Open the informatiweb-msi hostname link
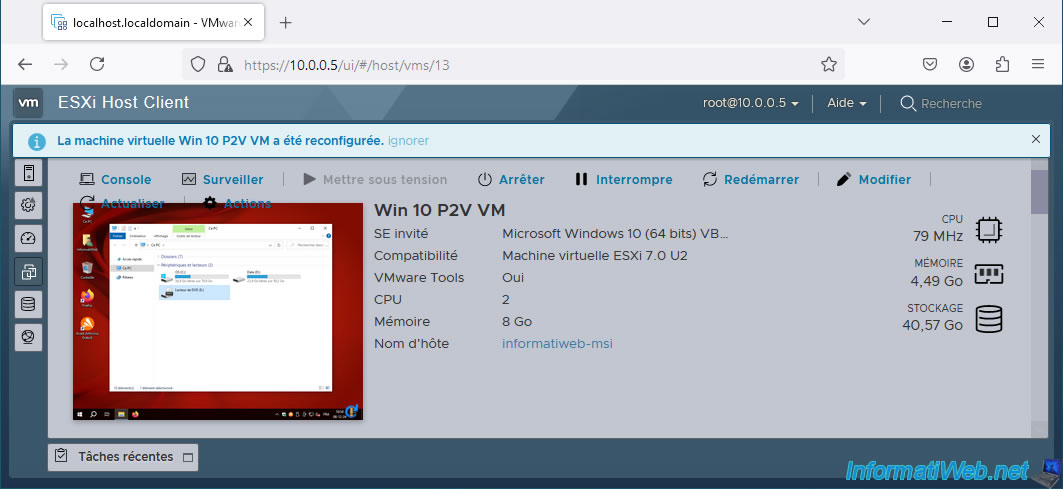Image resolution: width=1063 pixels, height=489 pixels. (x=557, y=344)
